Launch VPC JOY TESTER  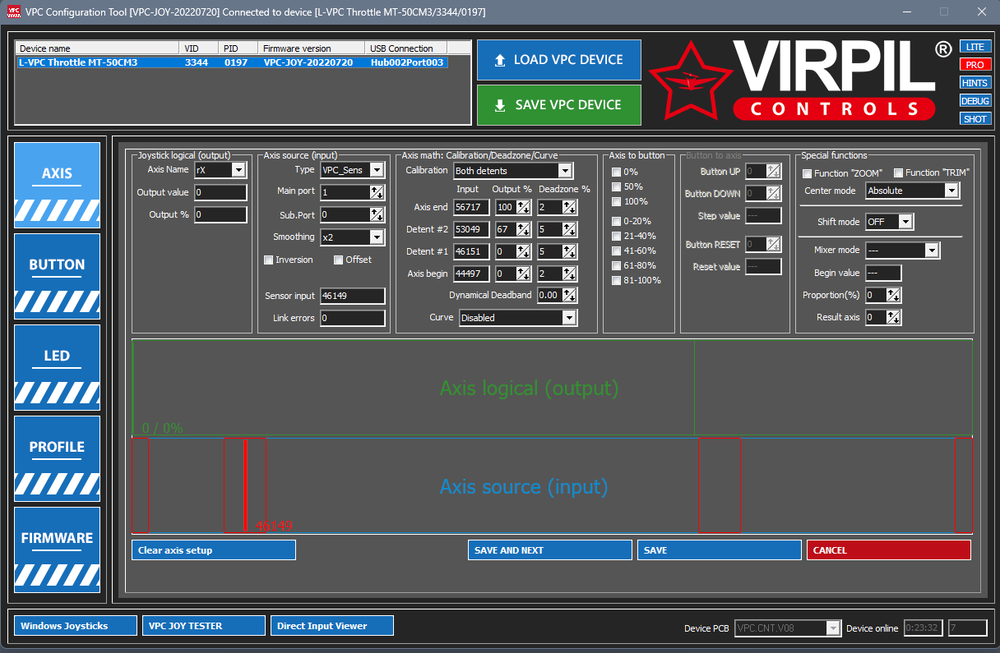pos(203,626)
